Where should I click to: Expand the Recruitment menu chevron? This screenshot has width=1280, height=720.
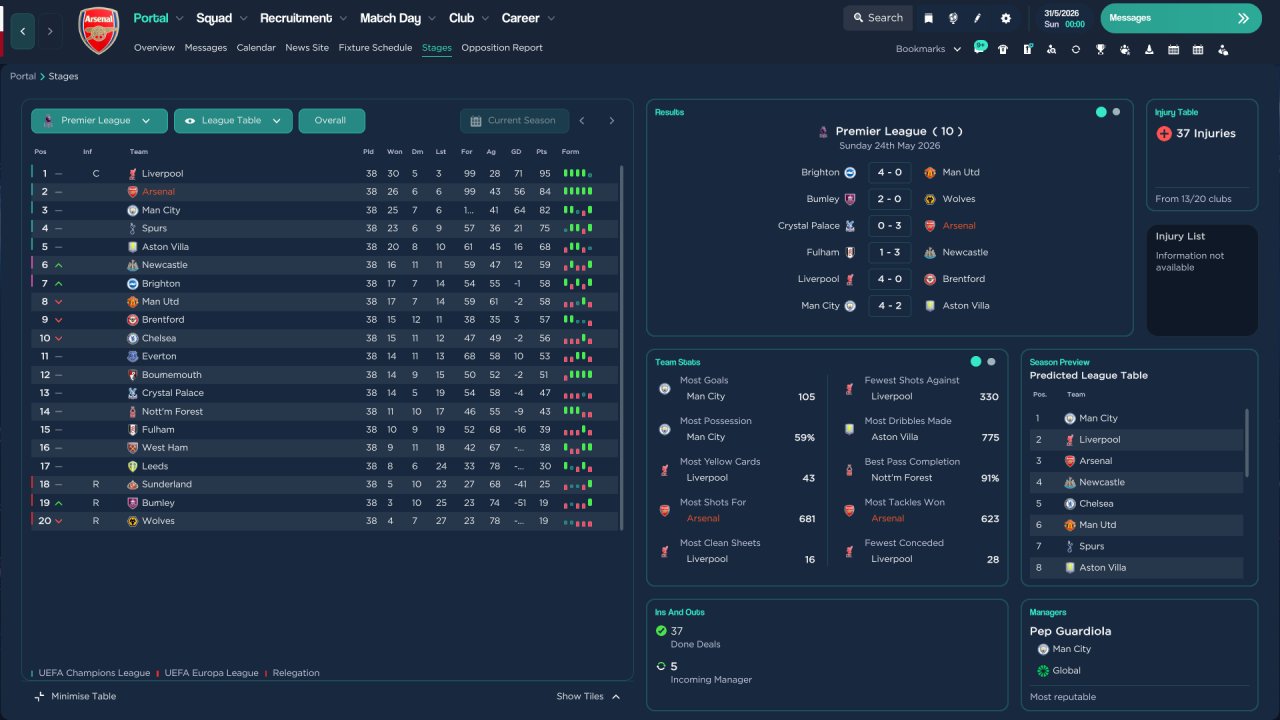[343, 18]
